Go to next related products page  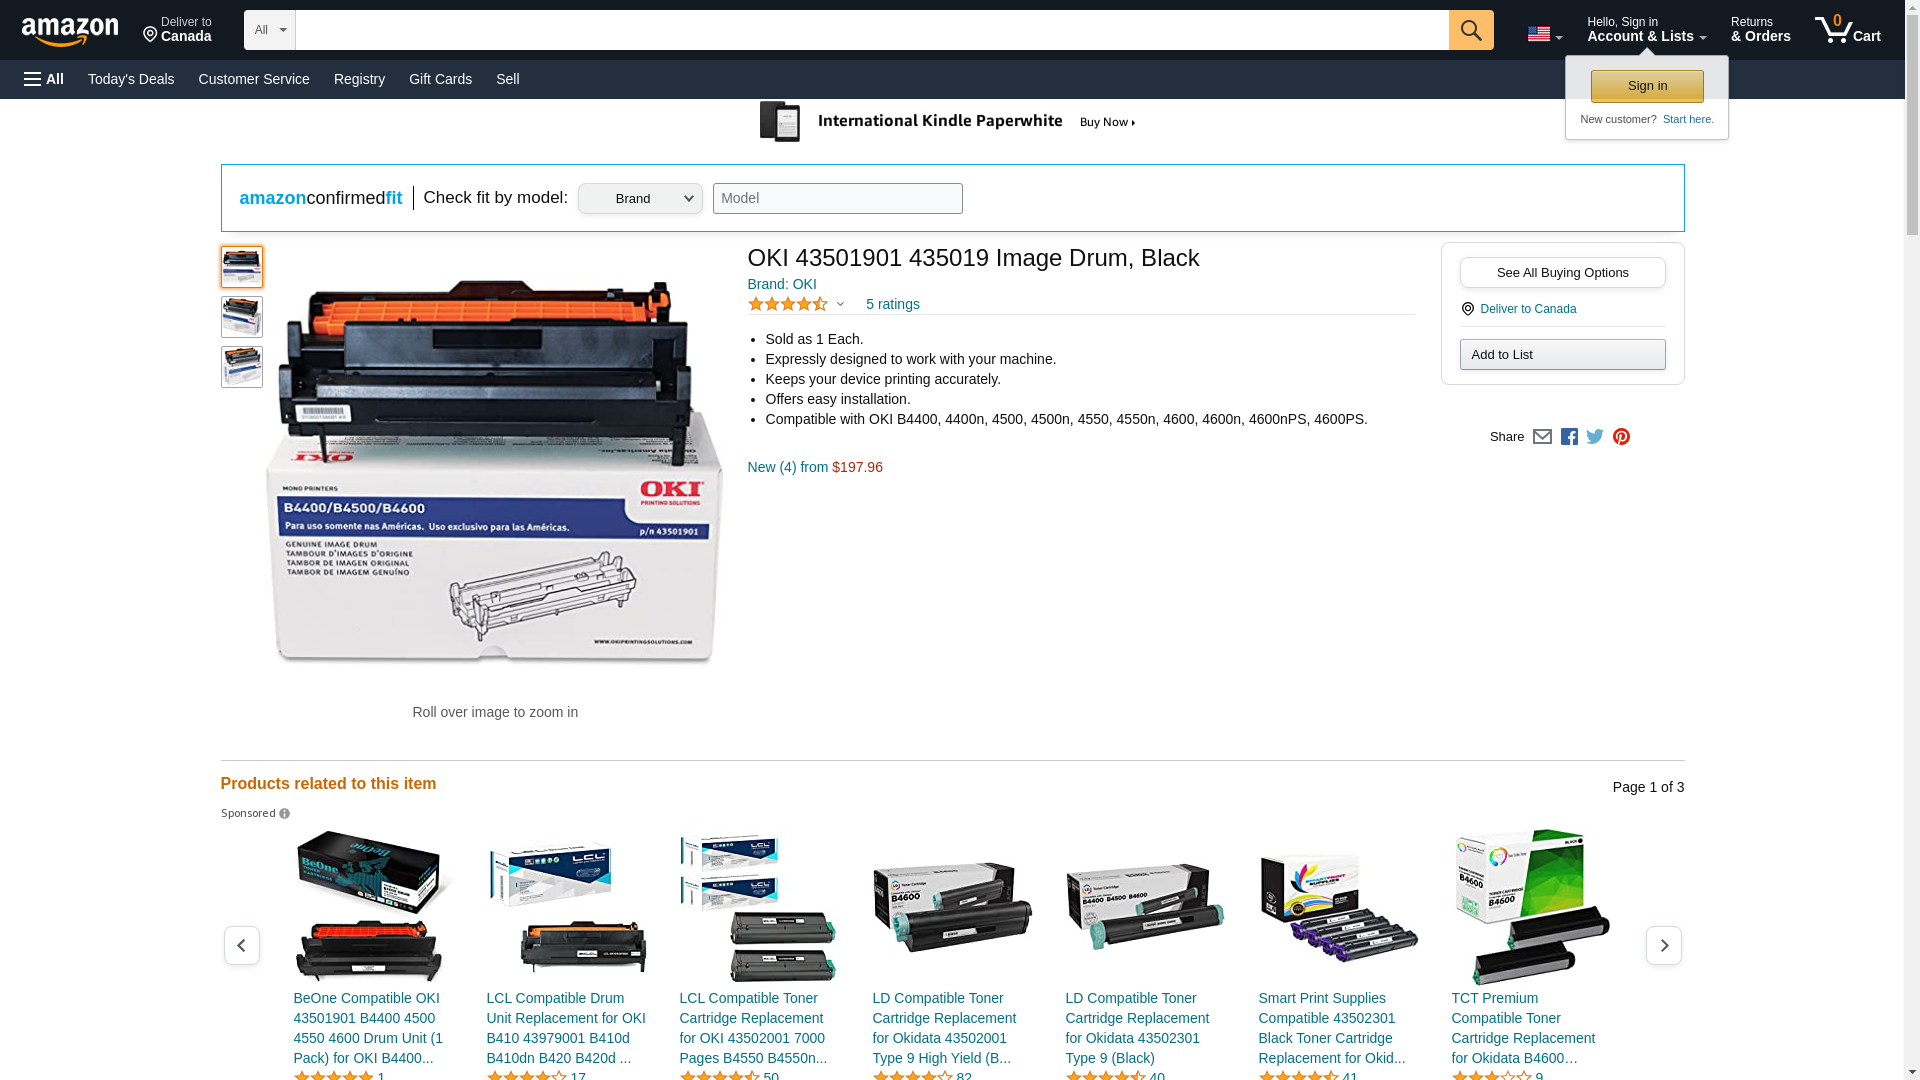(x=1663, y=945)
